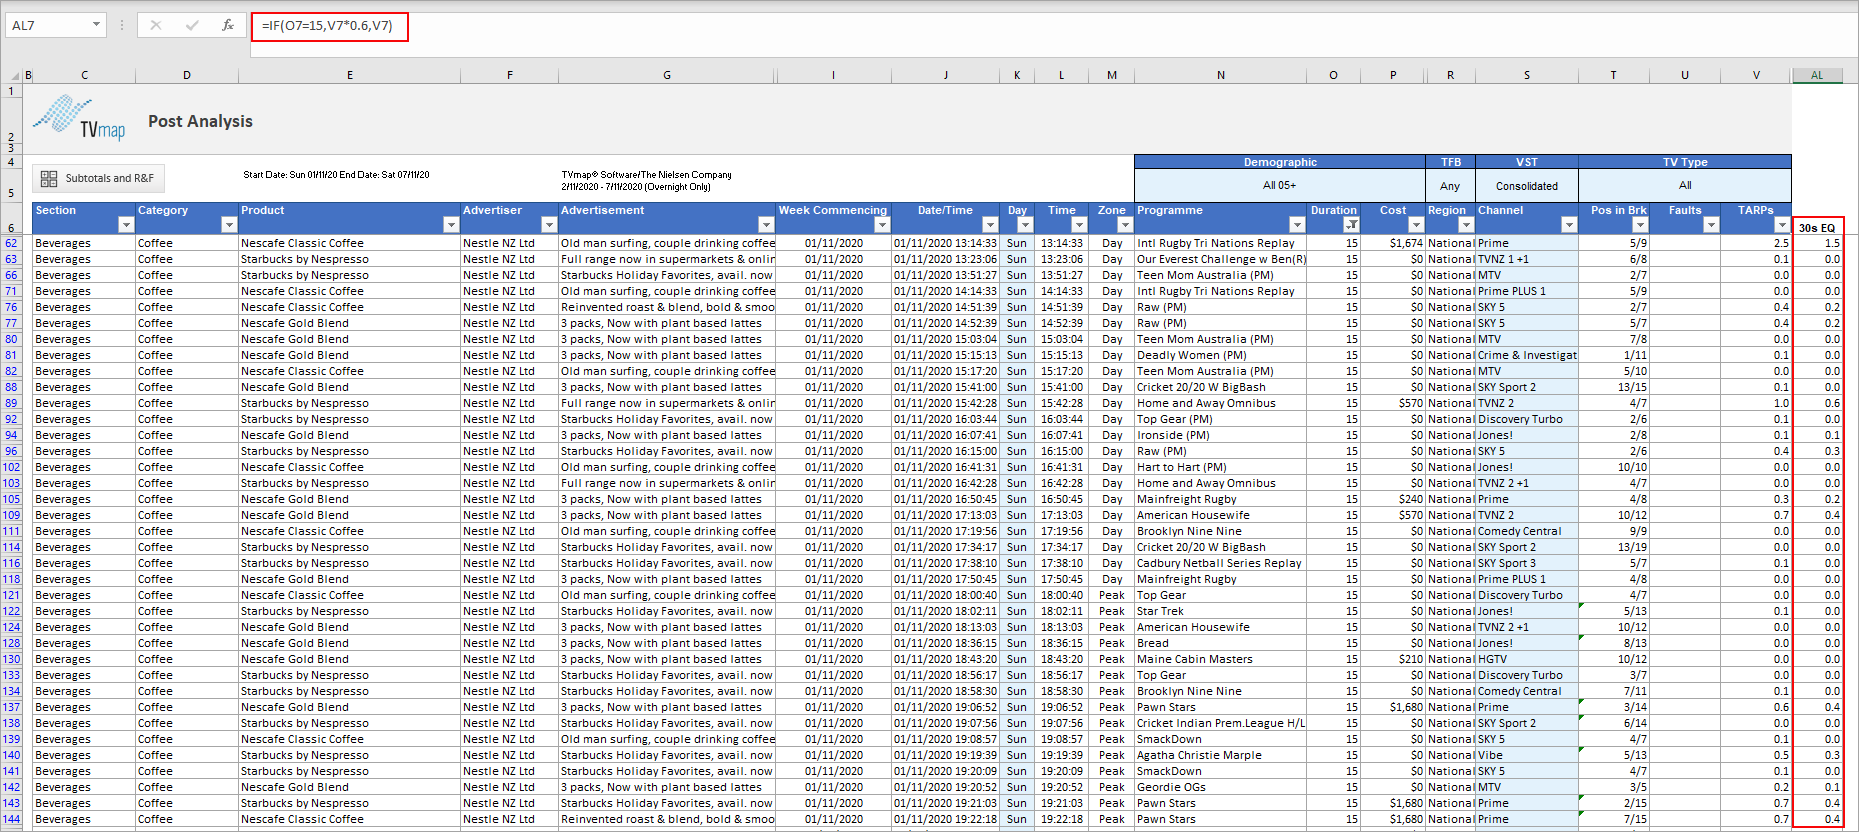Click the Insert Function fx icon
Screen dimensions: 1859x832
point(228,25)
